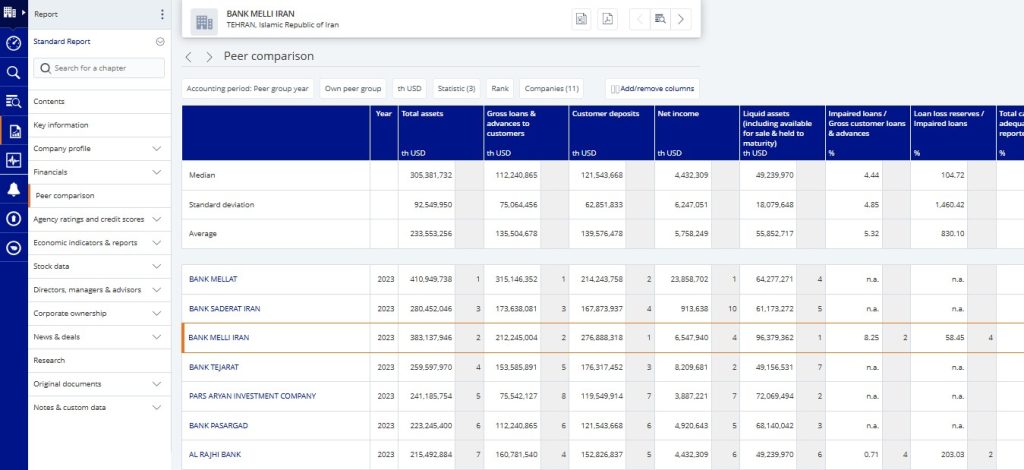Click the circled badge icon below the bell
This screenshot has width=1024, height=470.
coord(13,219)
